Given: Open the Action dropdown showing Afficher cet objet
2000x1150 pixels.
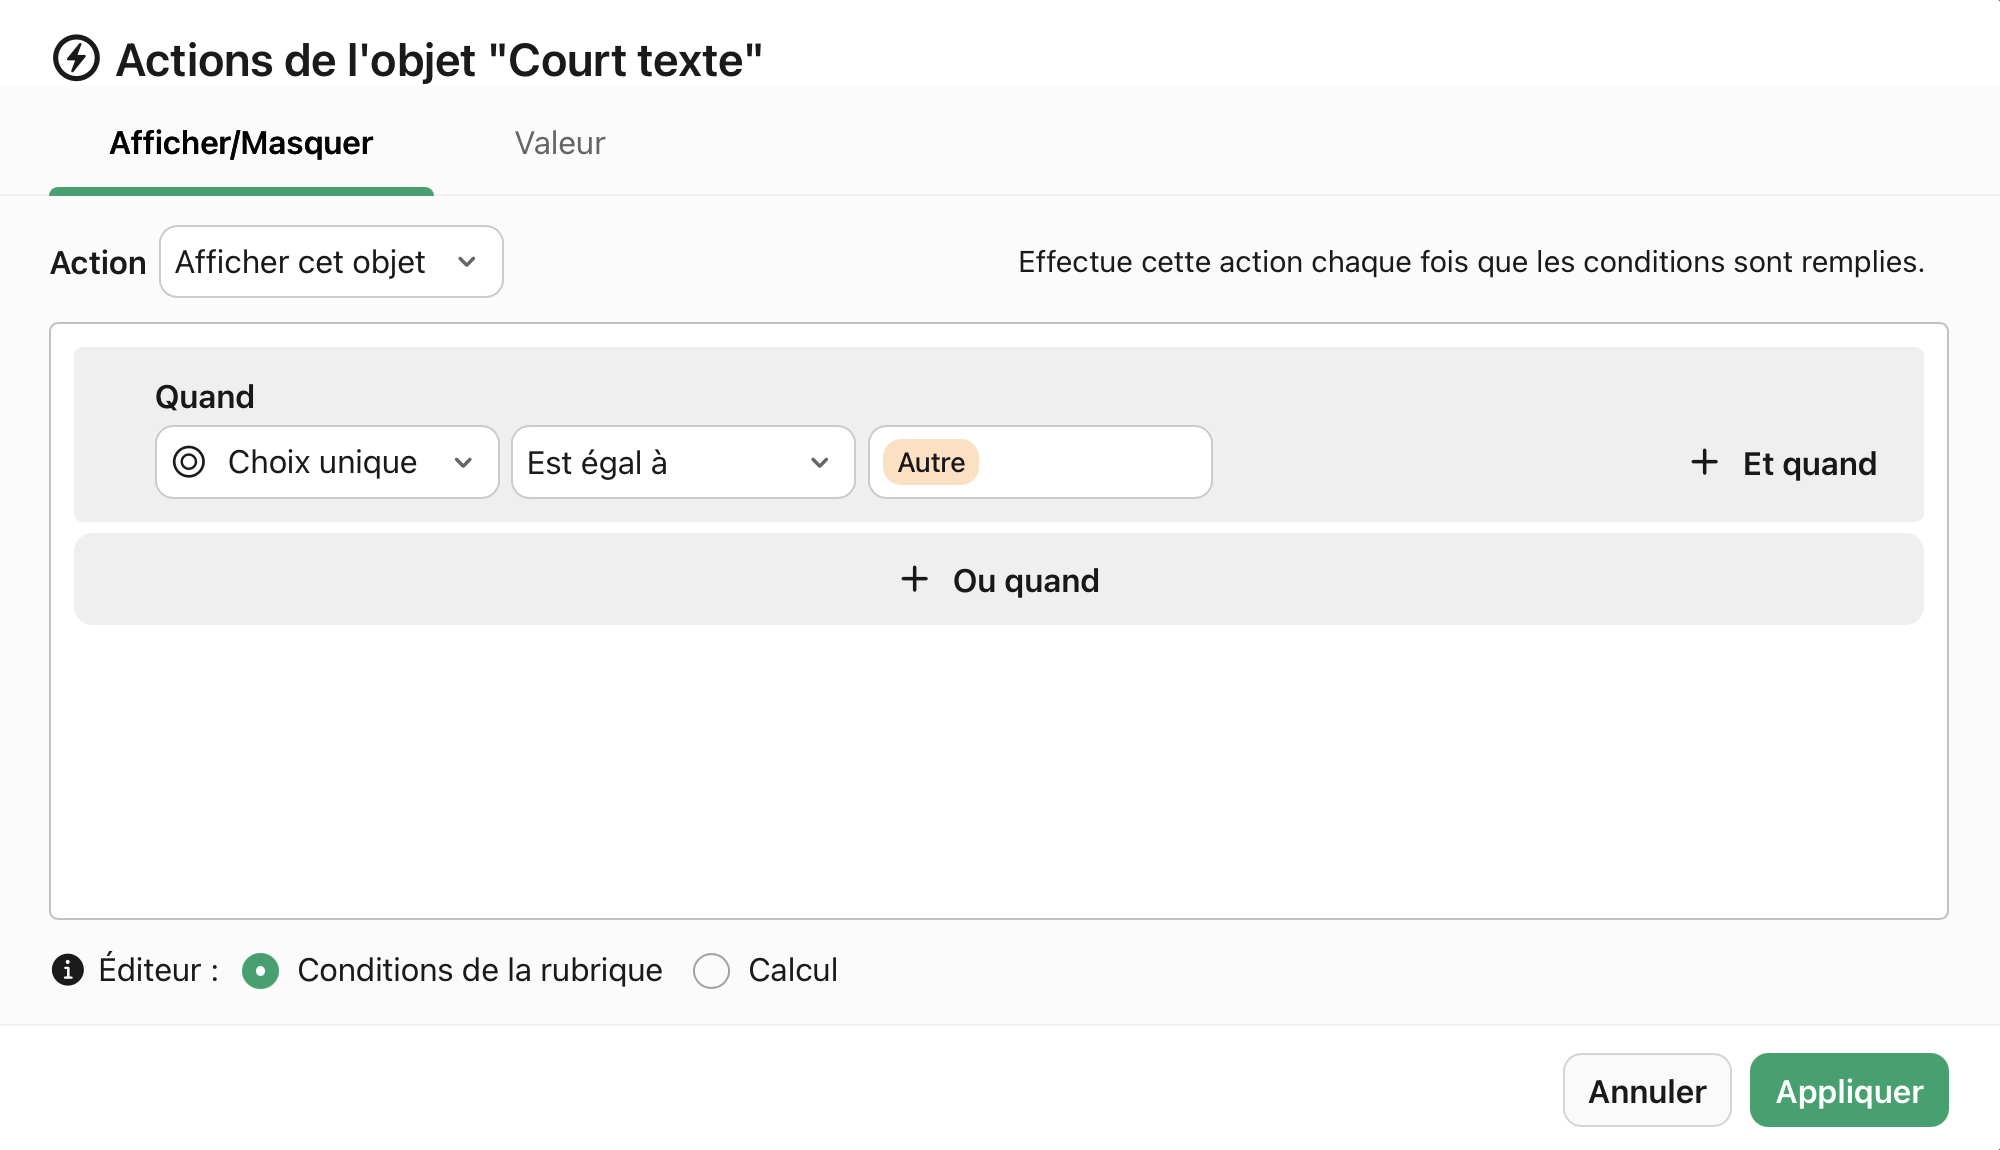Looking at the screenshot, I should click(x=330, y=262).
